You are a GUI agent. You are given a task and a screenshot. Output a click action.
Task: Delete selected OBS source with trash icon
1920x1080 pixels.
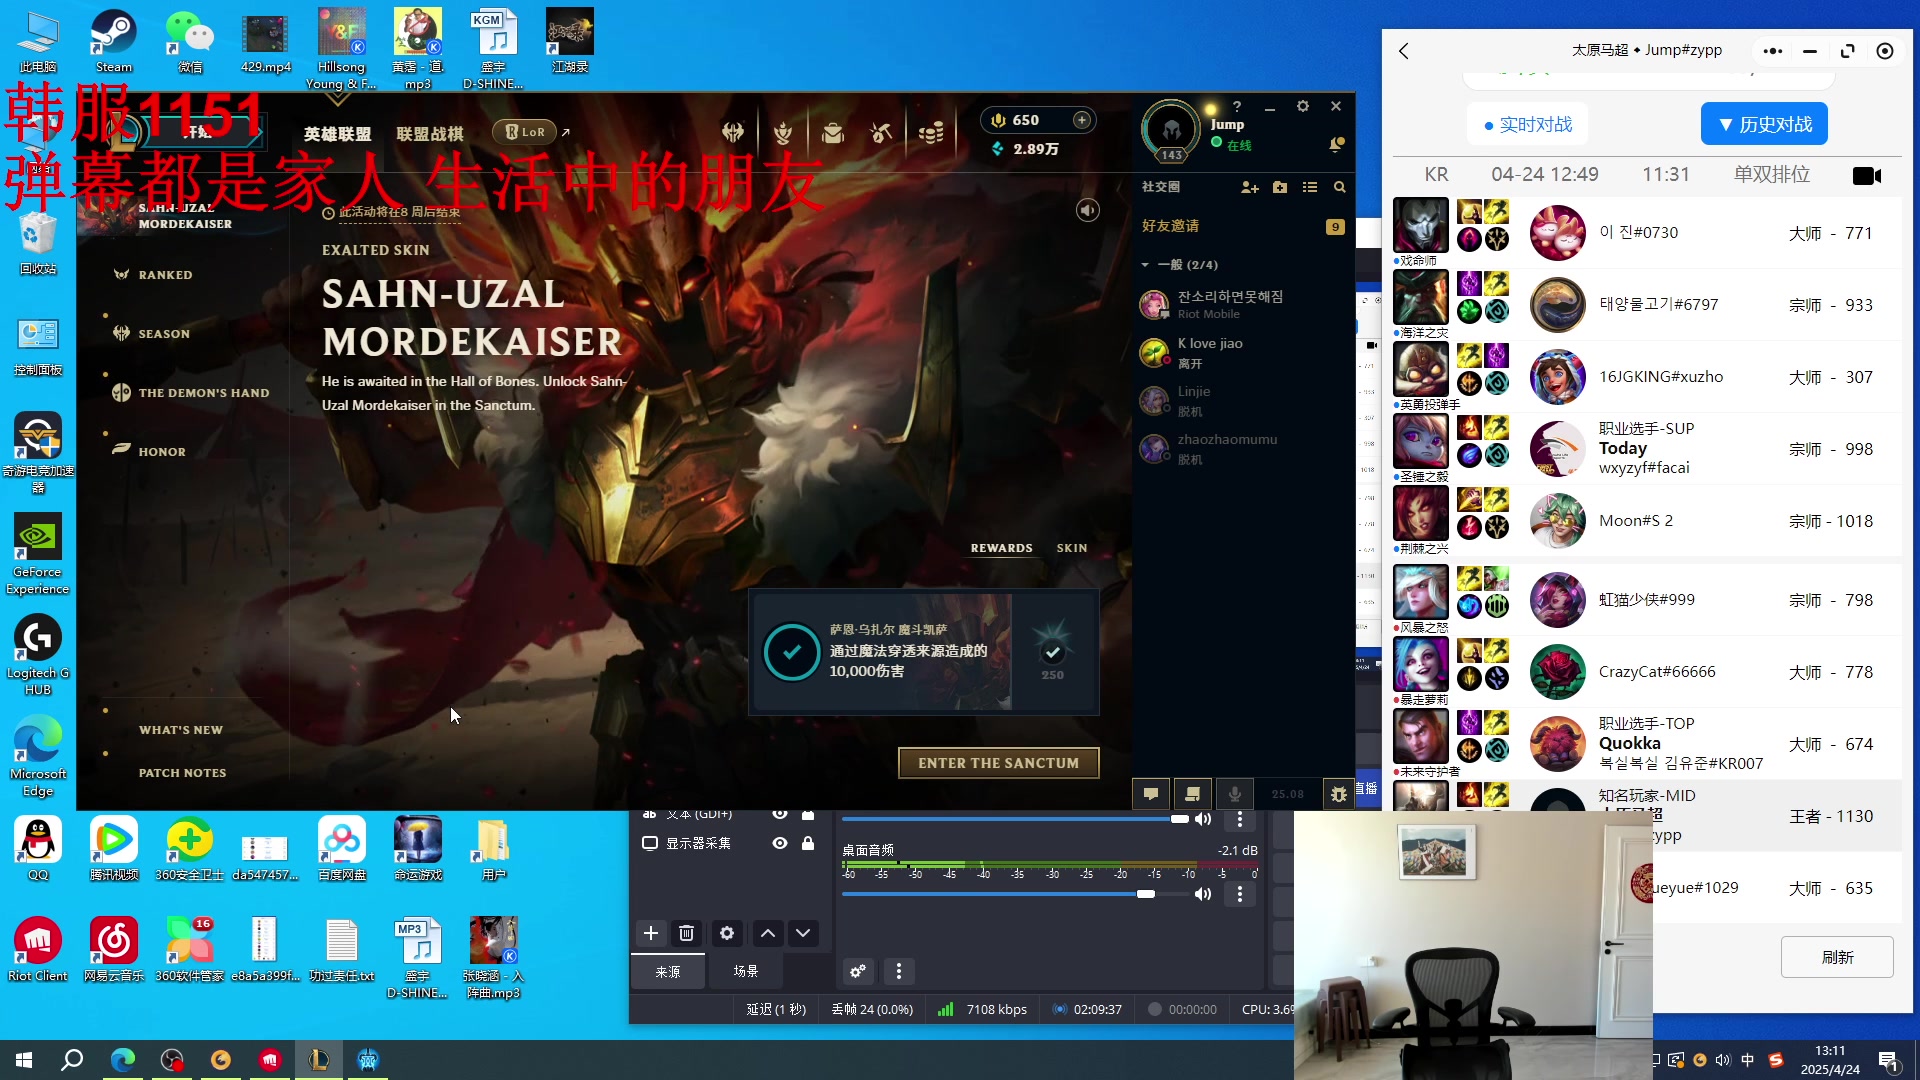[x=686, y=933]
